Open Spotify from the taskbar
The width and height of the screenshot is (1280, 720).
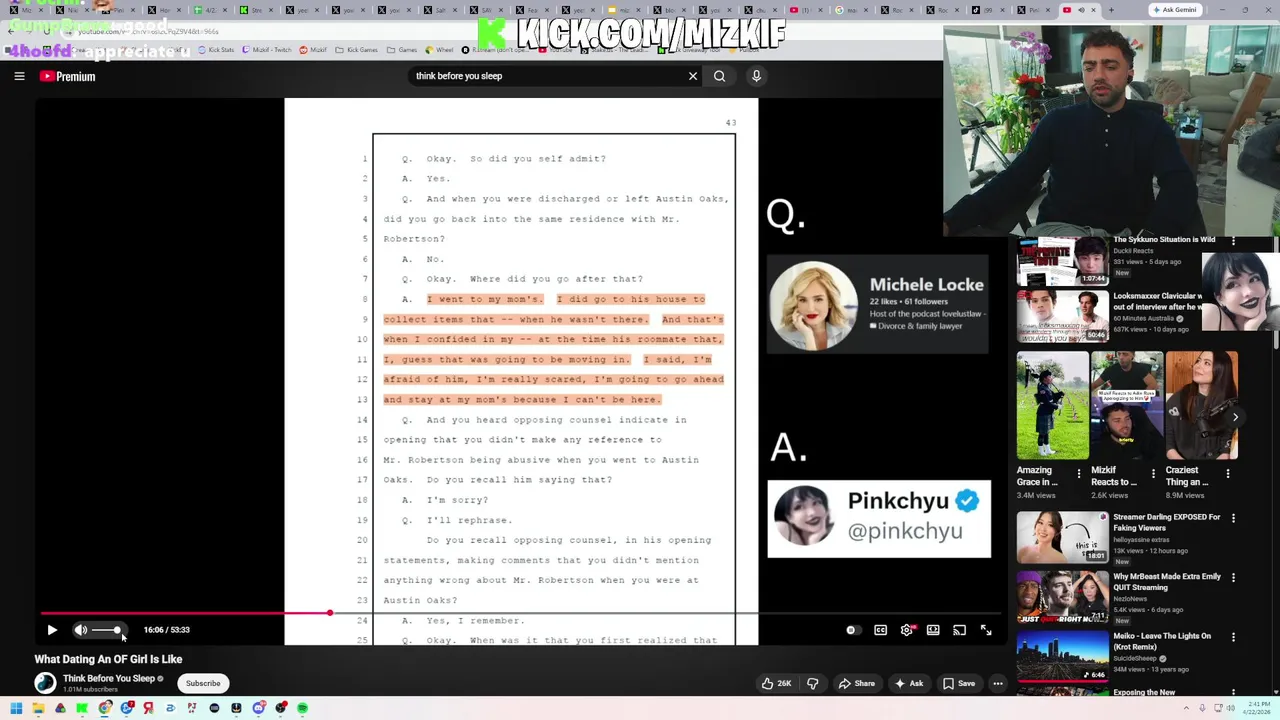tap(302, 708)
